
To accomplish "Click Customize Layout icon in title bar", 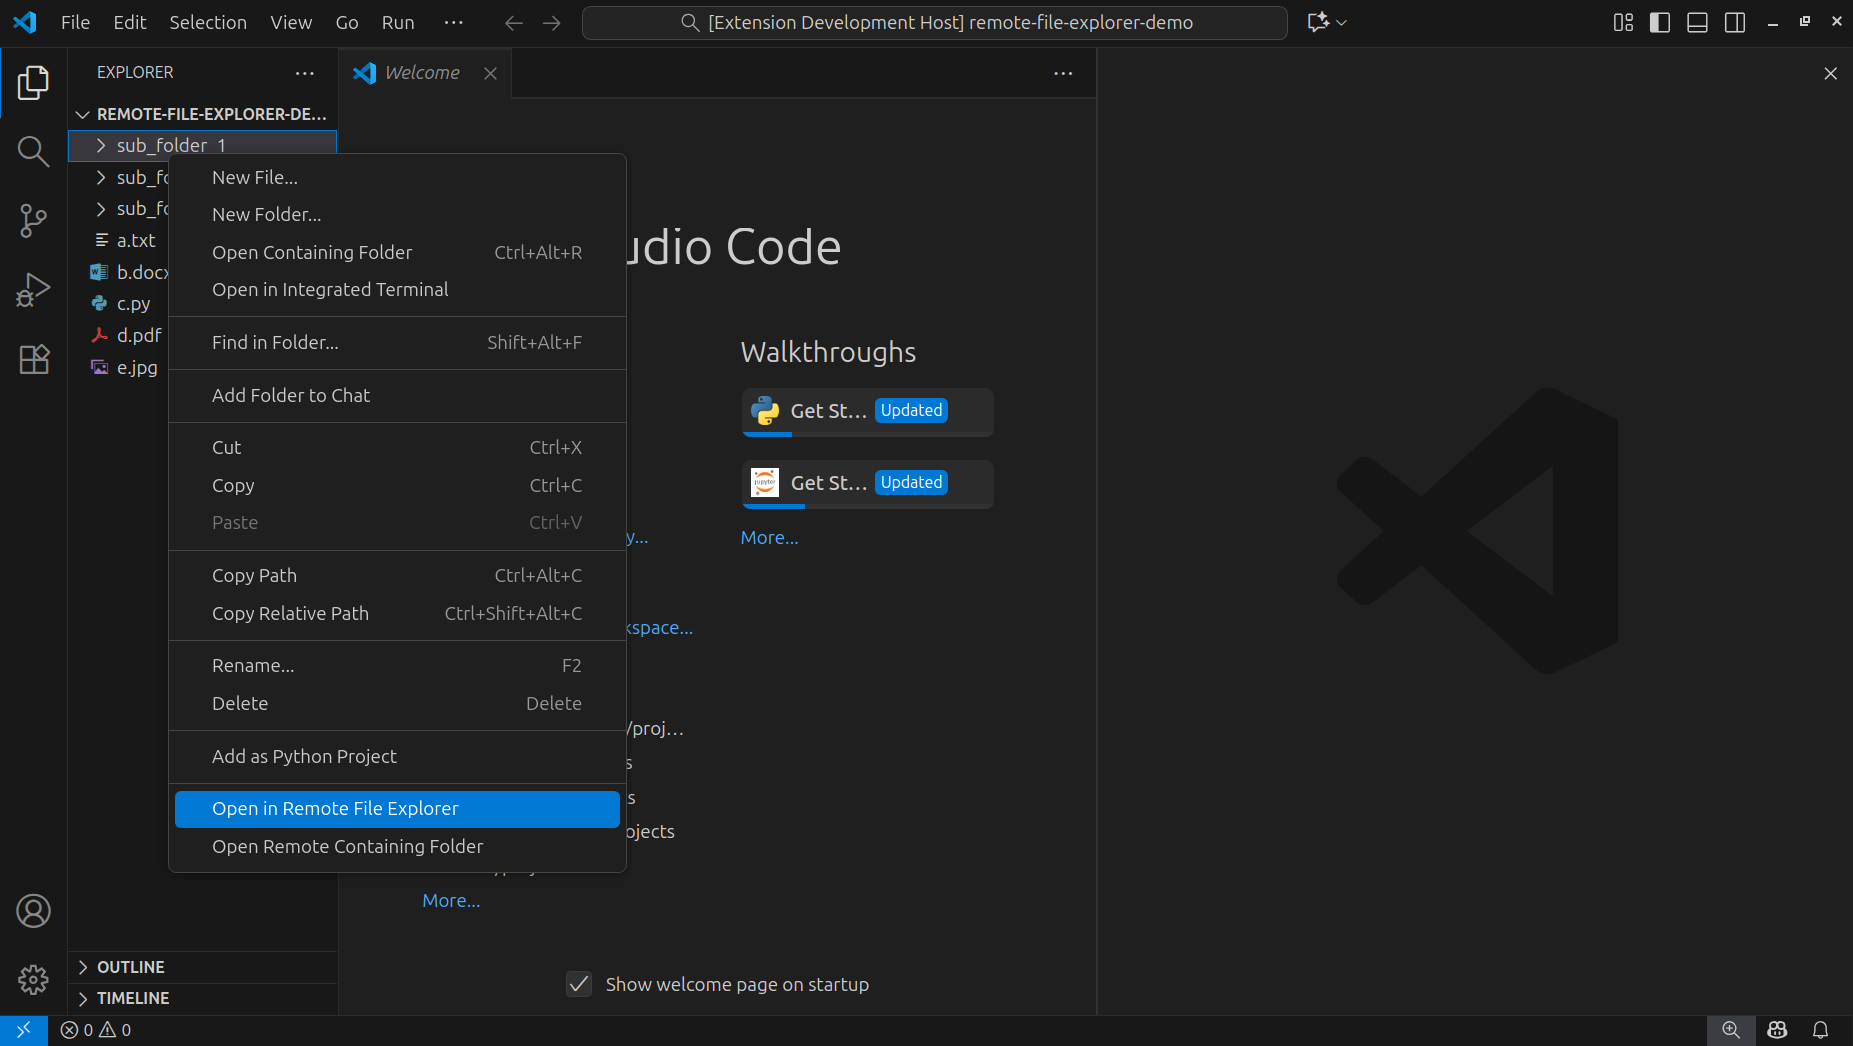I will [x=1623, y=22].
